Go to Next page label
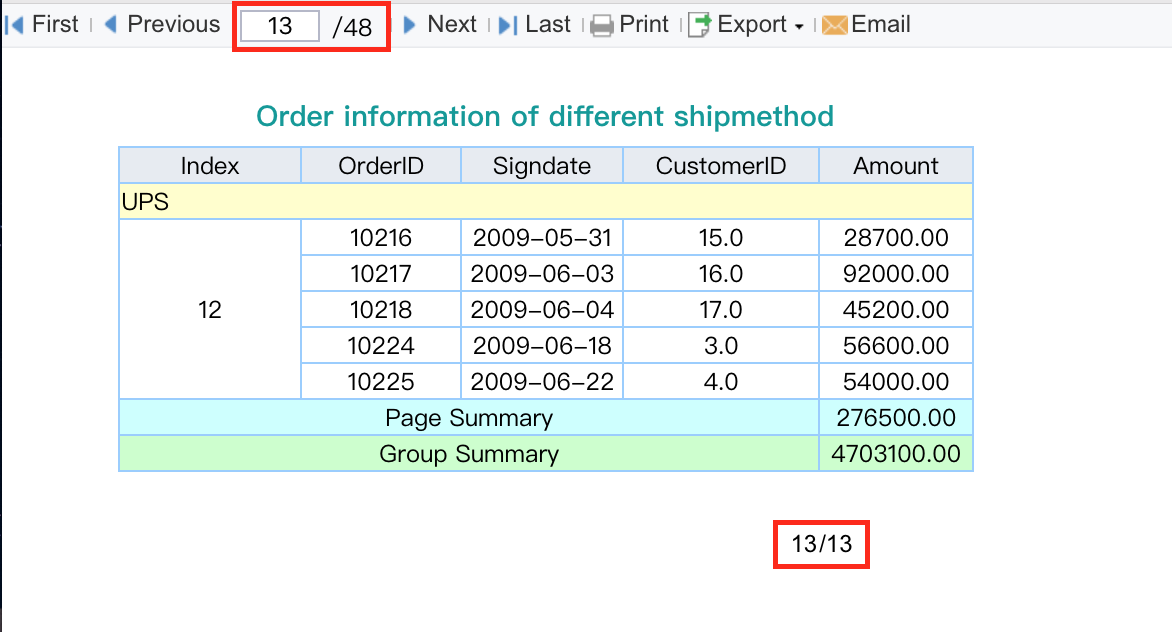Screen dimensions: 1172x632 coord(451,24)
